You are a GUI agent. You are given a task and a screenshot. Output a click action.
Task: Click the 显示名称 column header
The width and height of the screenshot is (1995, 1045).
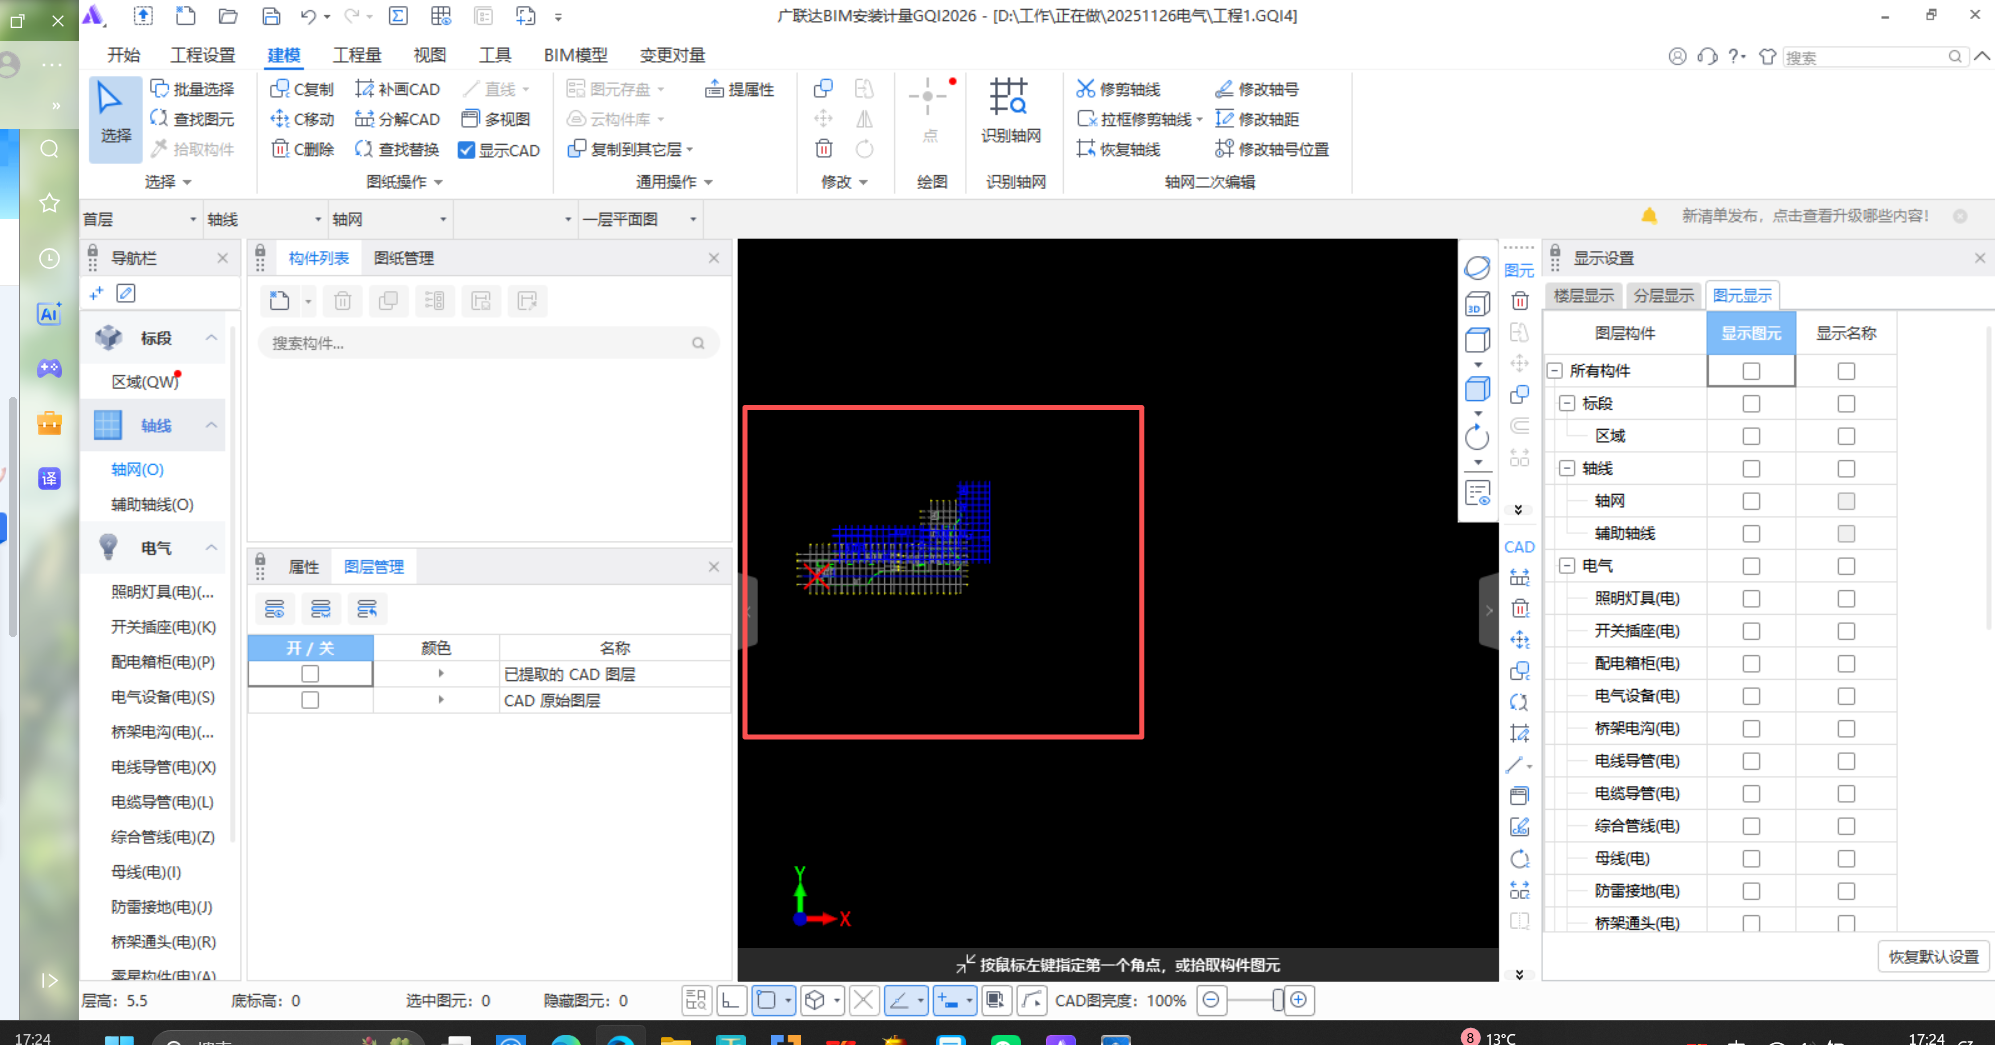(x=1846, y=333)
